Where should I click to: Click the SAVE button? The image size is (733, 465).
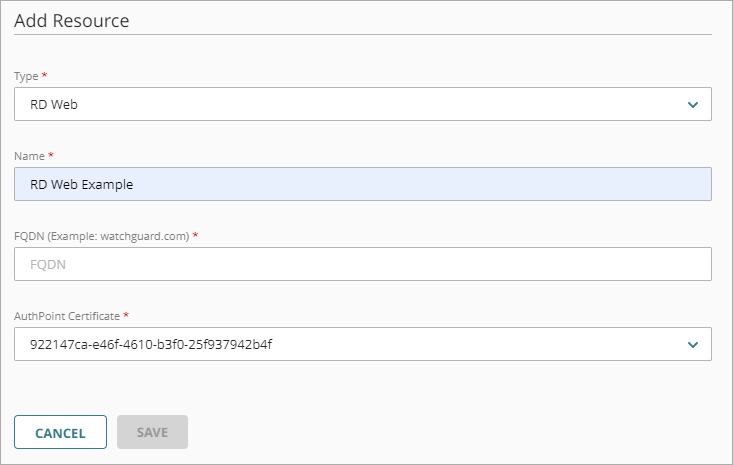coord(152,432)
